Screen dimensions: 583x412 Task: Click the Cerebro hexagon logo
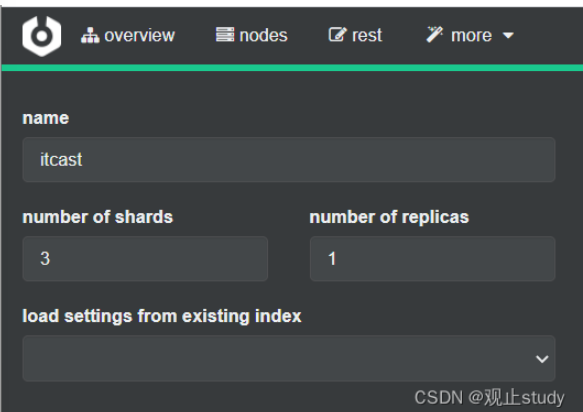(x=42, y=36)
